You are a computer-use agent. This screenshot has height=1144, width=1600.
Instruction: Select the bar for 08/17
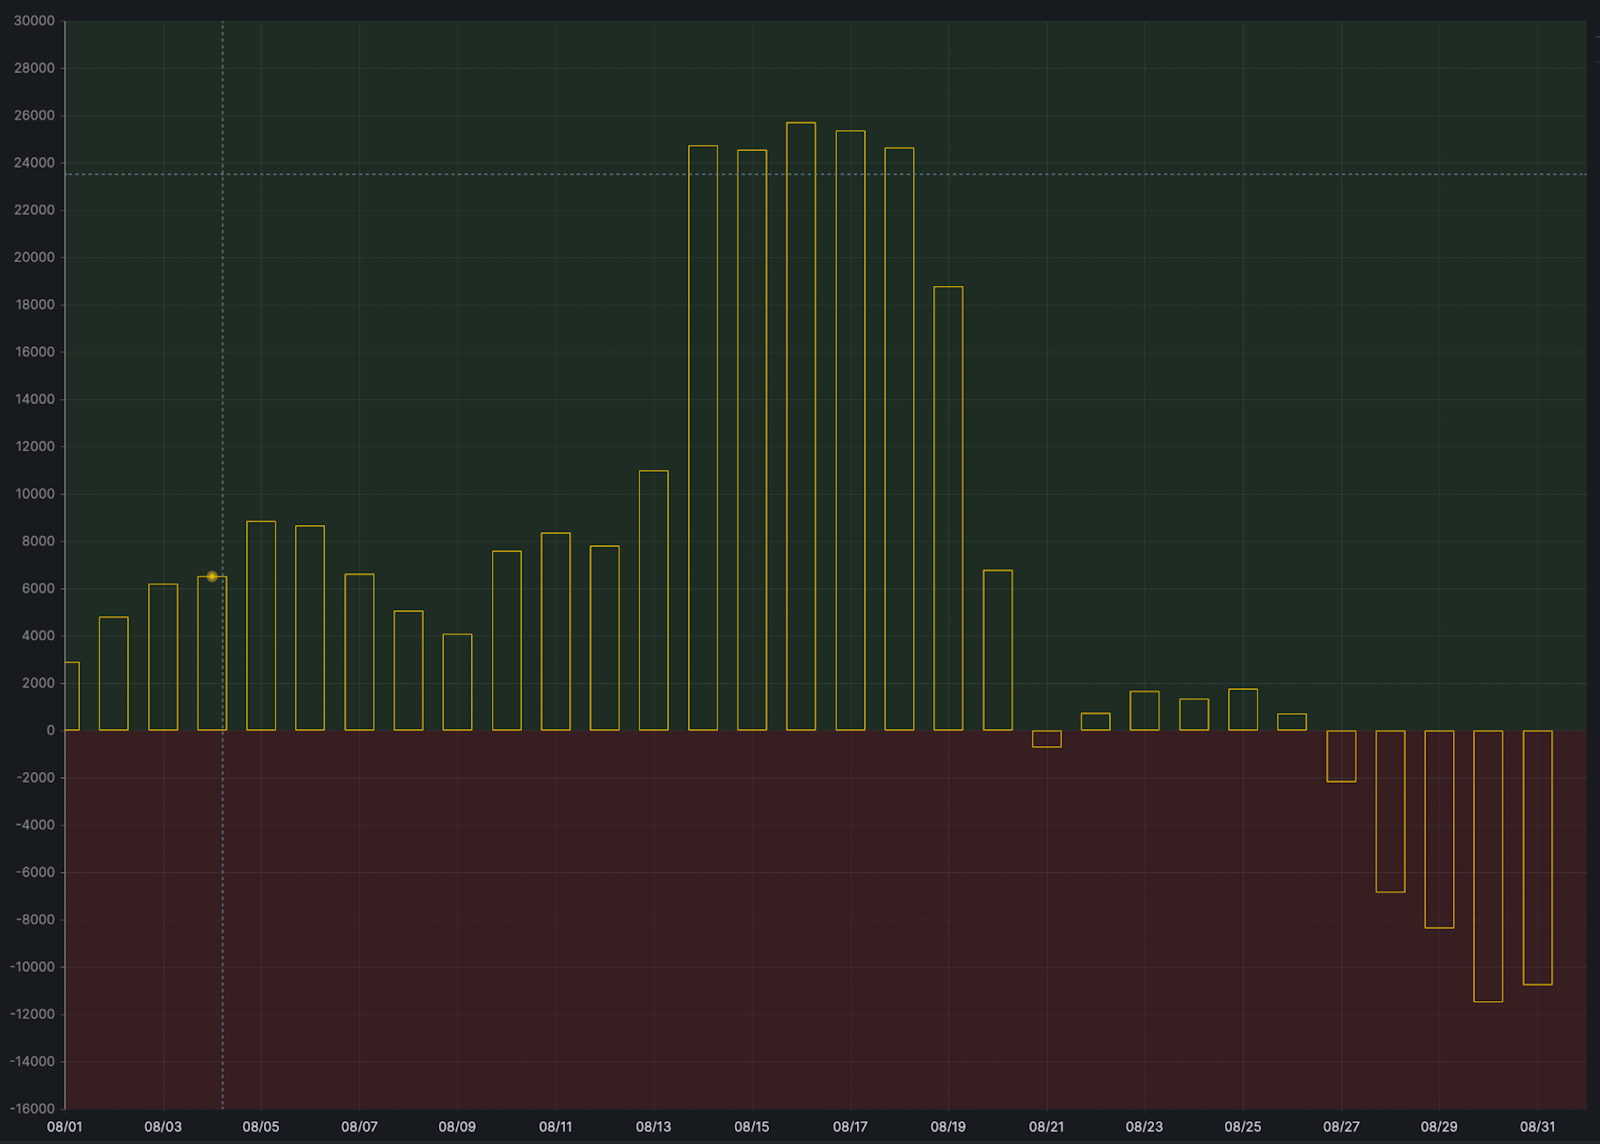tap(850, 430)
